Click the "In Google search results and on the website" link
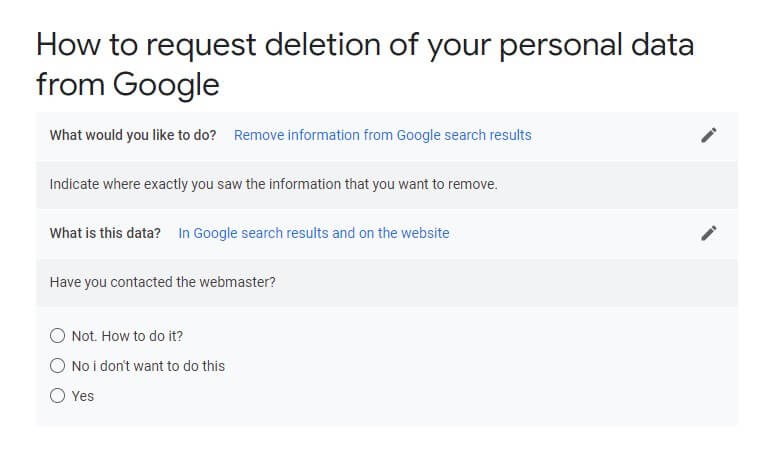Viewport: 778px width, 455px height. 314,233
